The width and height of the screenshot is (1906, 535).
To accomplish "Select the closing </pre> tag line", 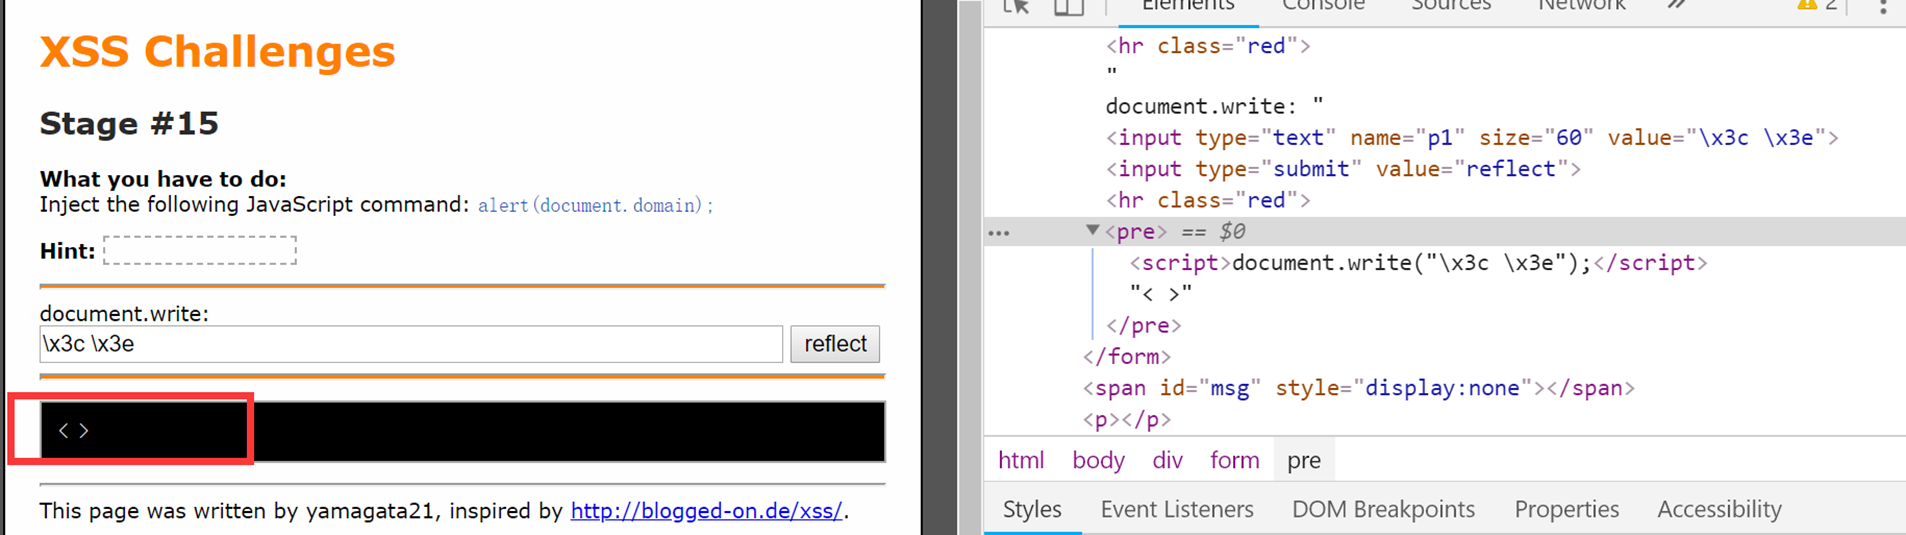I will click(x=1143, y=326).
